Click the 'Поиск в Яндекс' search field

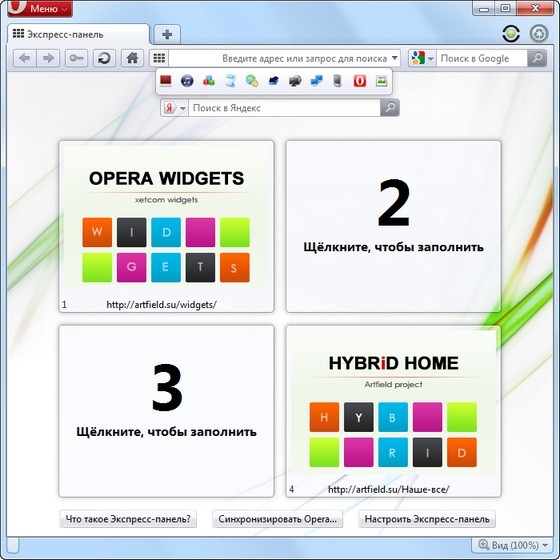coord(284,108)
